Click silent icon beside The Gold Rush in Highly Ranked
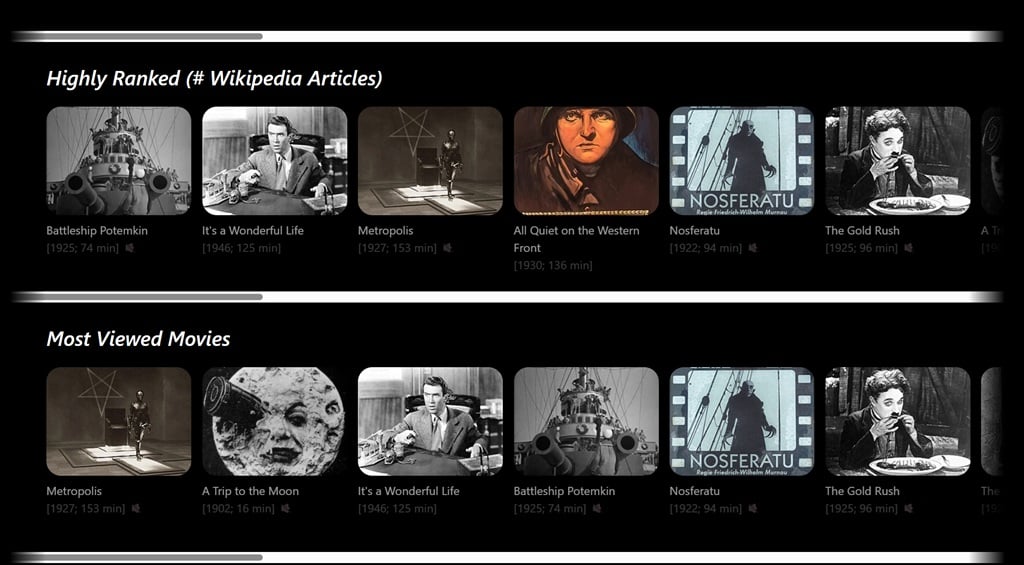The image size is (1024, 565). [908, 248]
